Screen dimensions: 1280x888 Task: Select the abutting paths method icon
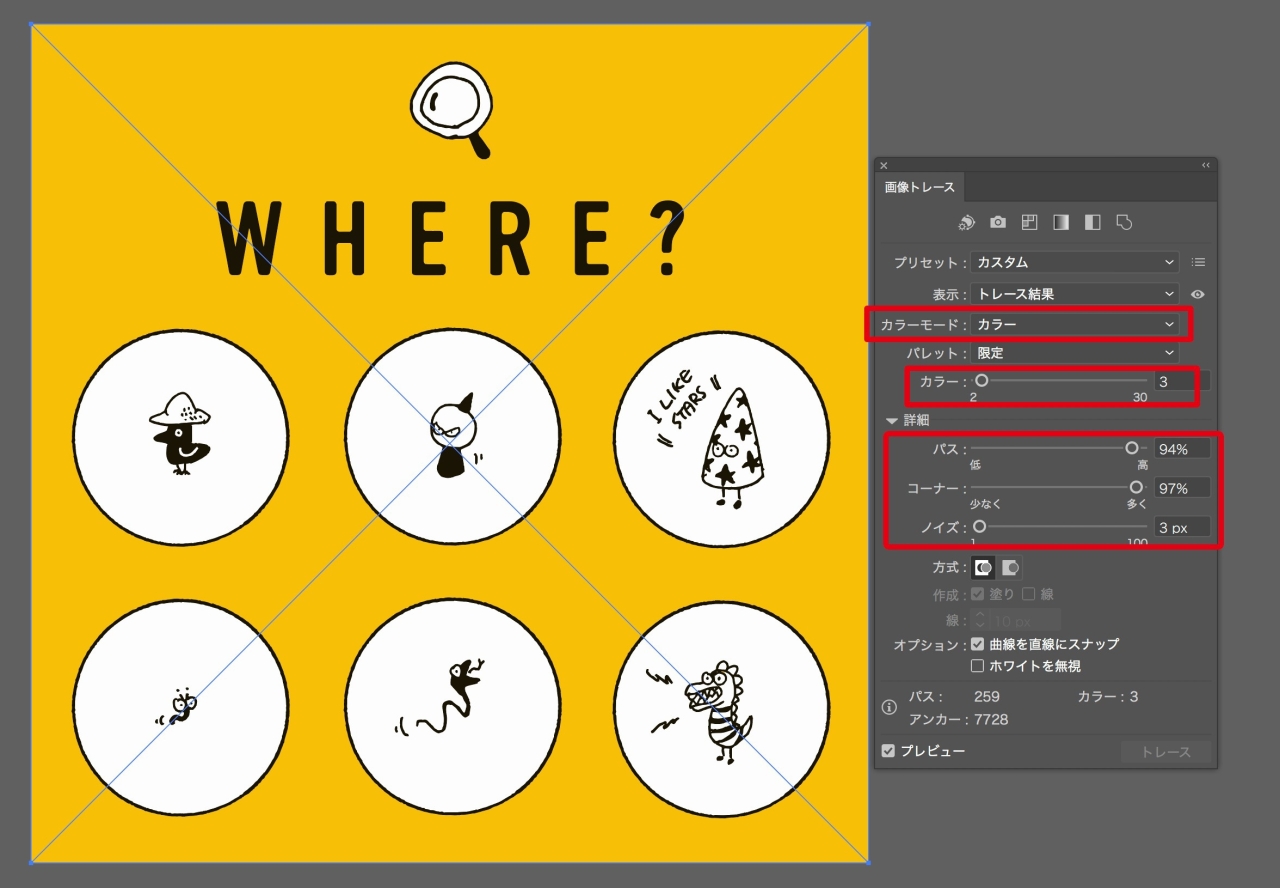point(984,568)
